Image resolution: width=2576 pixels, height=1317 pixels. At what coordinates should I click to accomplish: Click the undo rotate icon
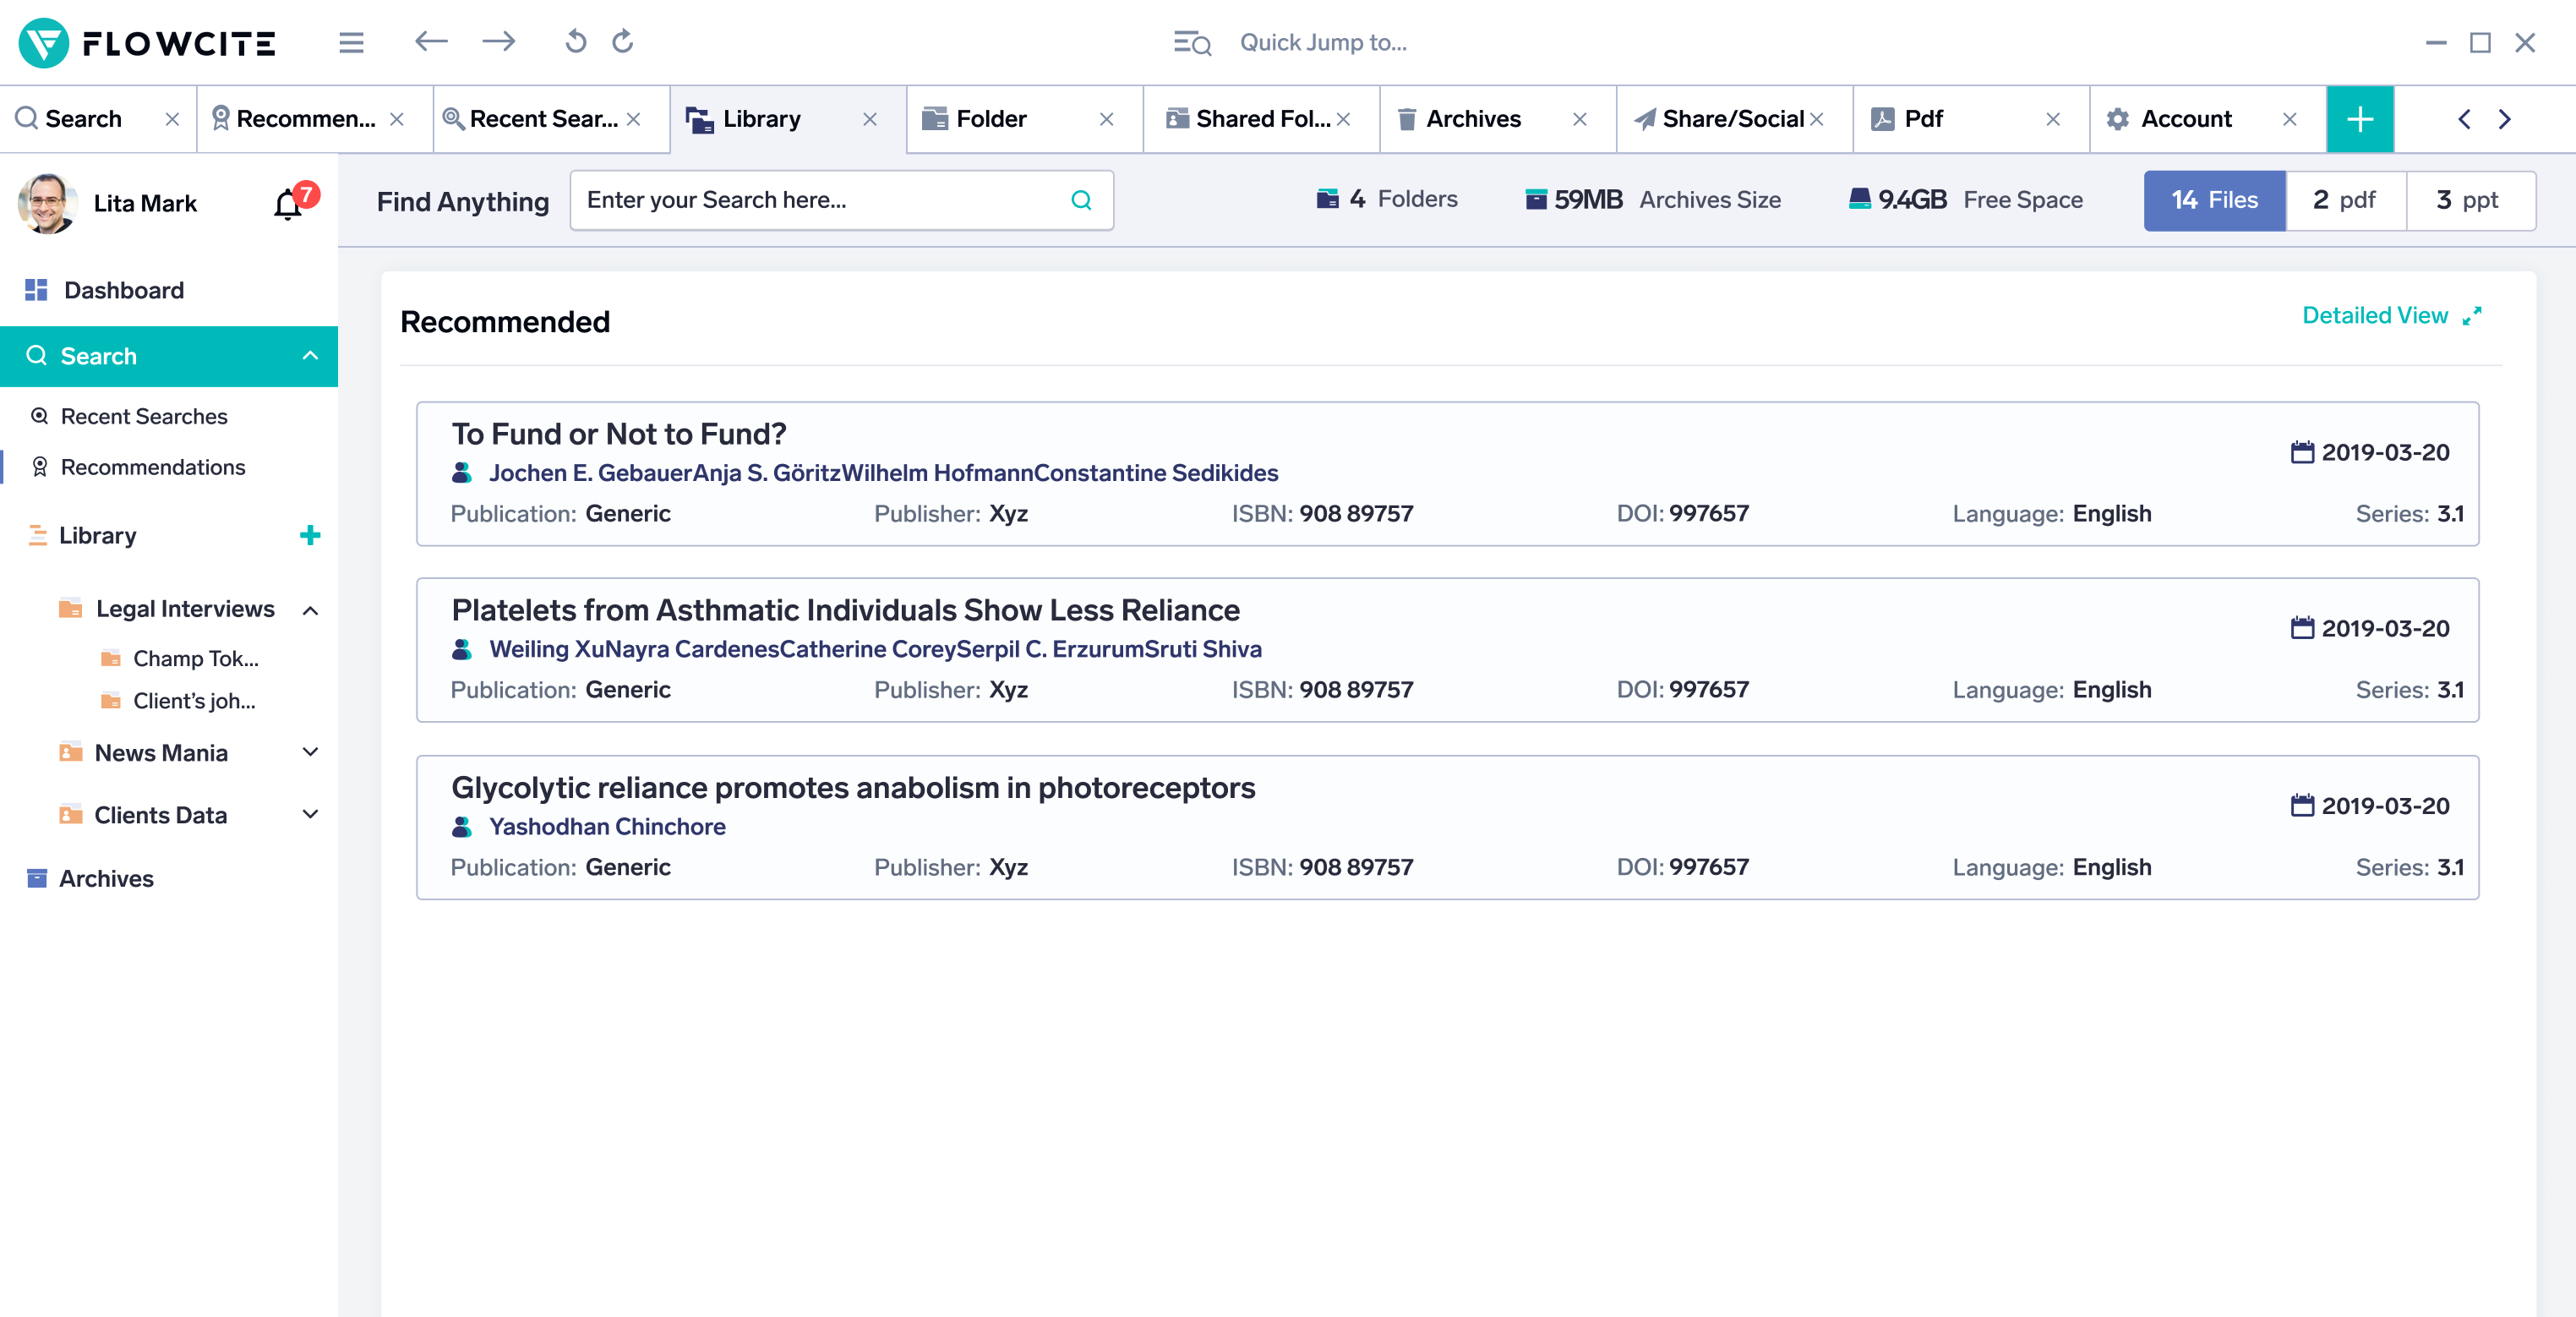click(x=575, y=42)
